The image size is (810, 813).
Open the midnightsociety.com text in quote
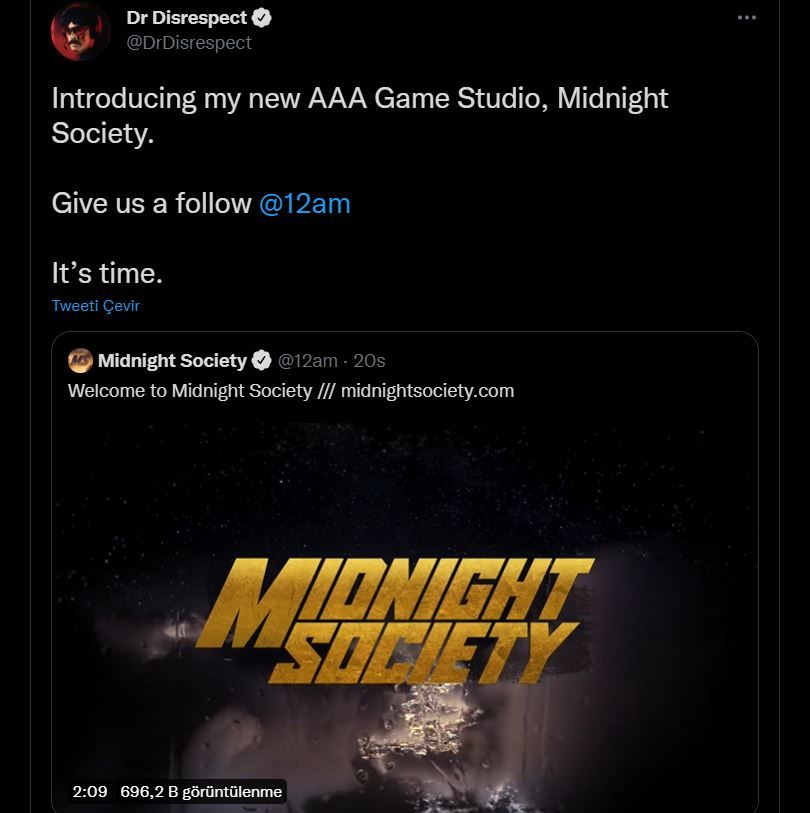point(427,390)
